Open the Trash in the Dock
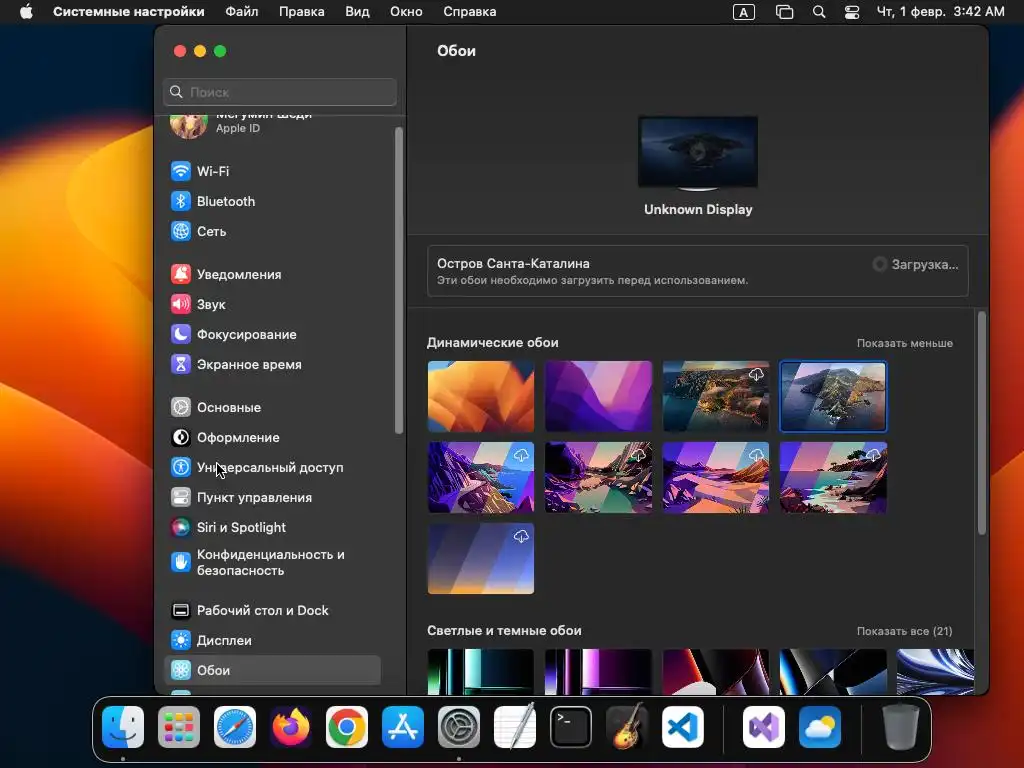Image resolution: width=1024 pixels, height=768 pixels. coord(901,727)
